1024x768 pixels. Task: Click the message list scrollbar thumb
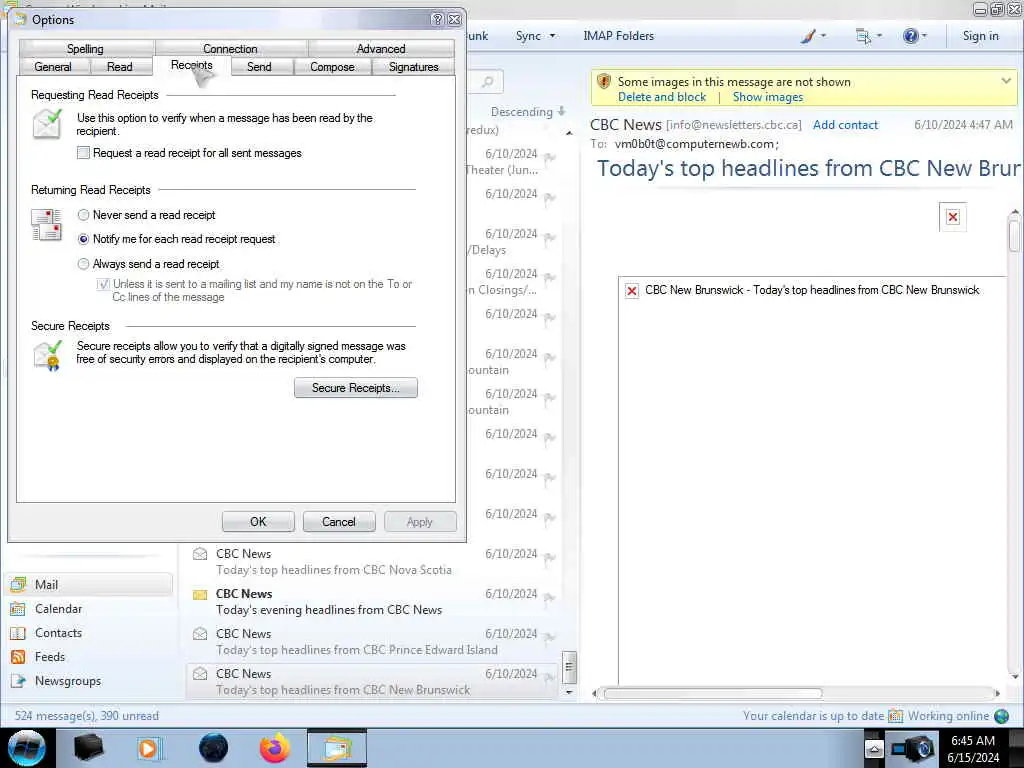569,667
